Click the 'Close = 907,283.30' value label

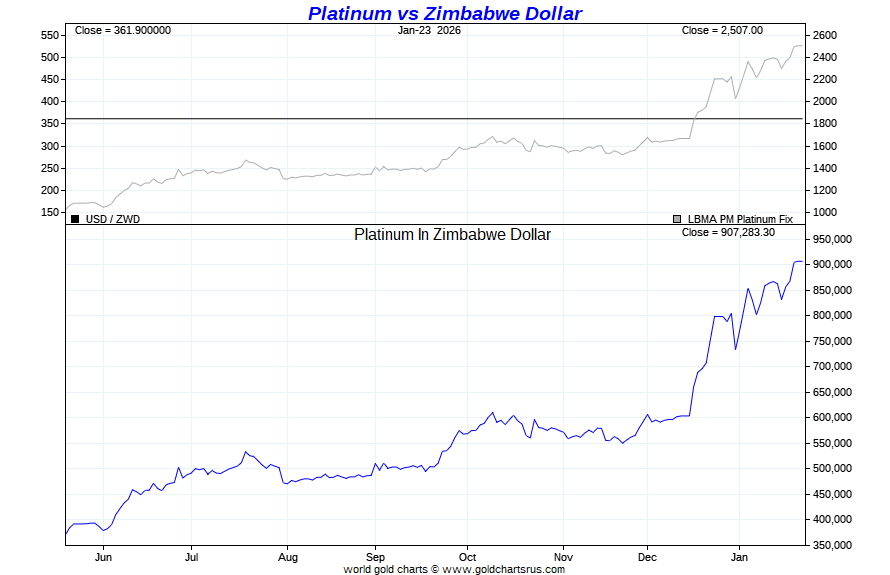[728, 232]
